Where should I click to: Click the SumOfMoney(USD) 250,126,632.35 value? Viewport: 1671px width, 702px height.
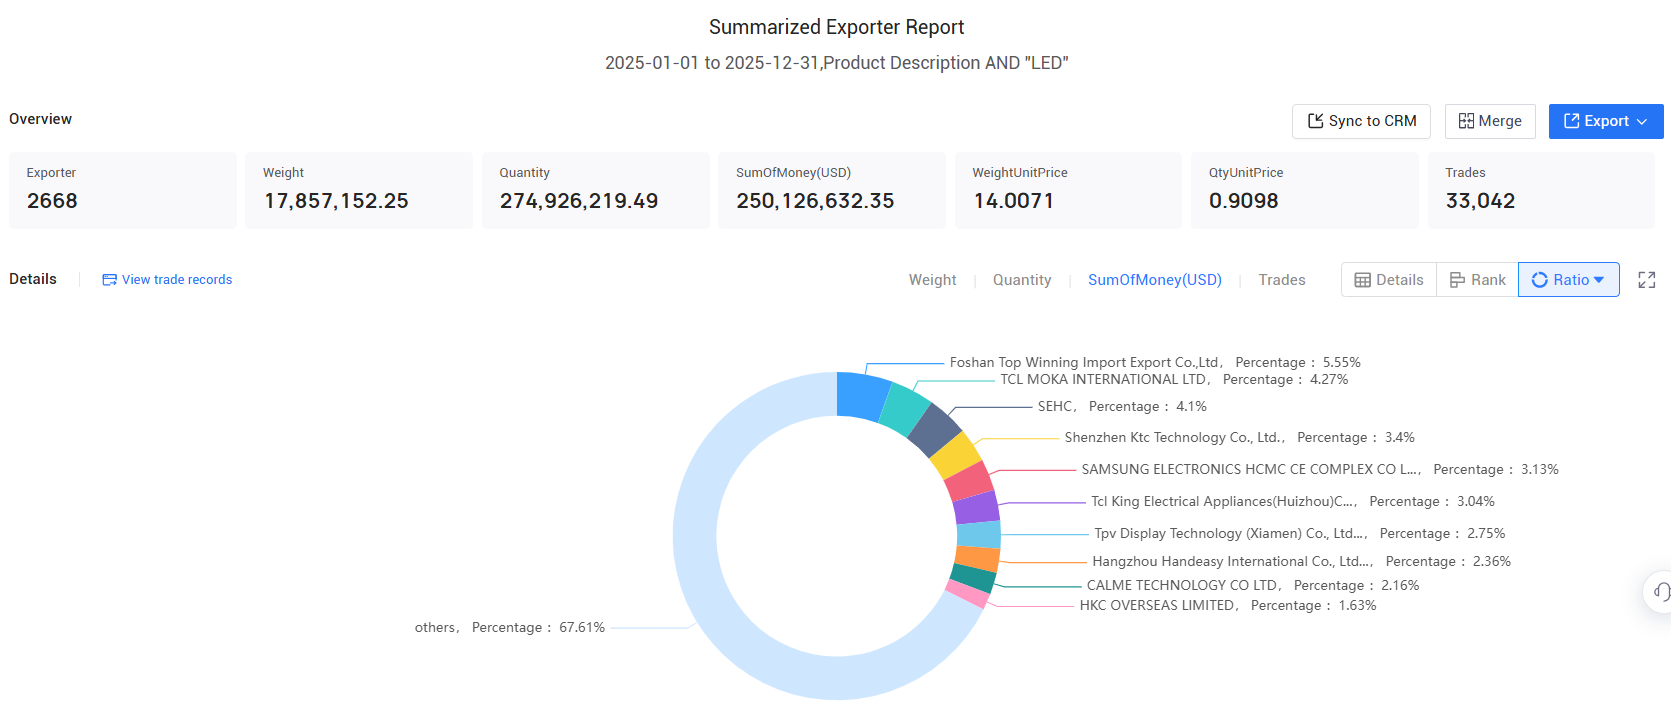tap(815, 201)
